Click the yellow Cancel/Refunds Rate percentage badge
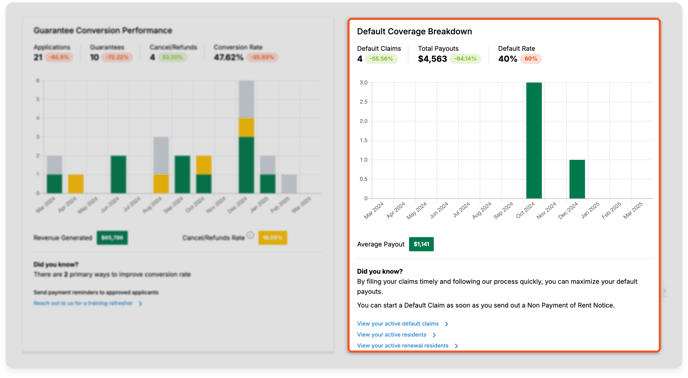Screen dimensions: 688x378 coord(272,238)
